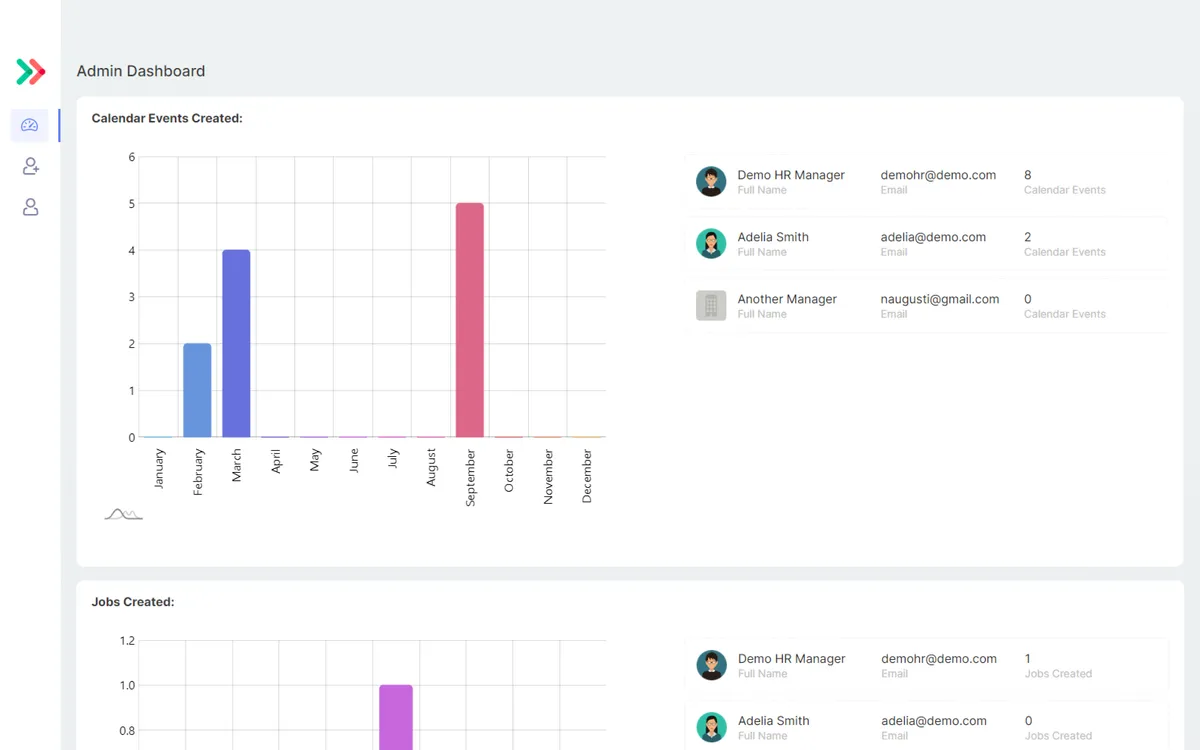Click the amCharts logo under the calendar chart
This screenshot has width=1200, height=750.
coord(124,514)
